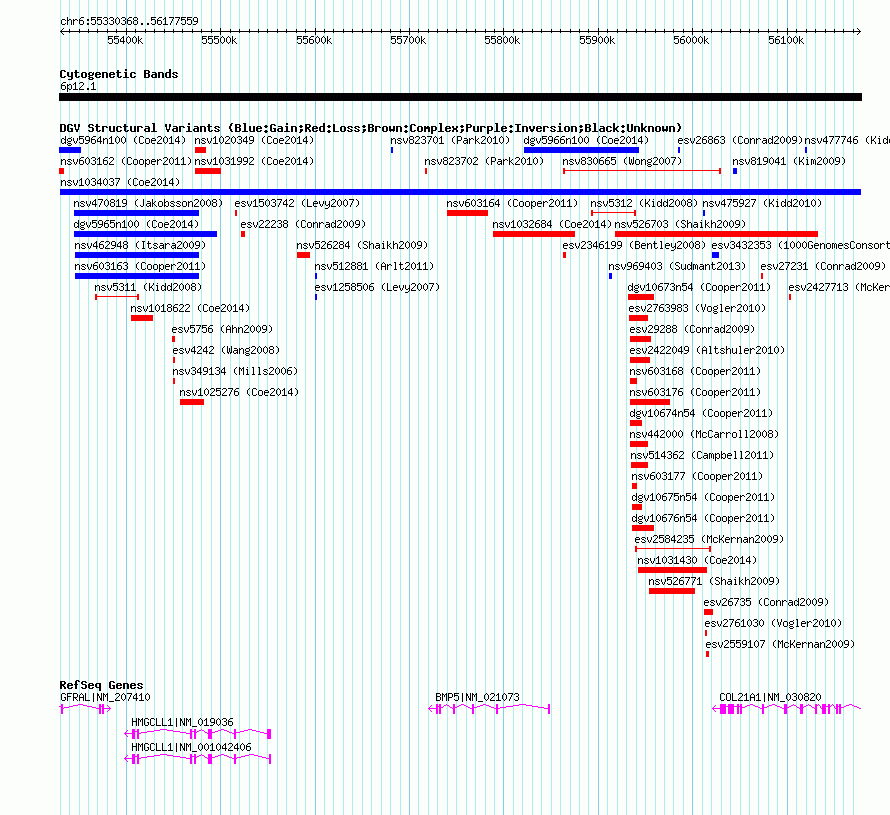Screen dimensions: 890x815
Task: Select nsv1032684 (Coe2014) label
Action: [x=552, y=224]
